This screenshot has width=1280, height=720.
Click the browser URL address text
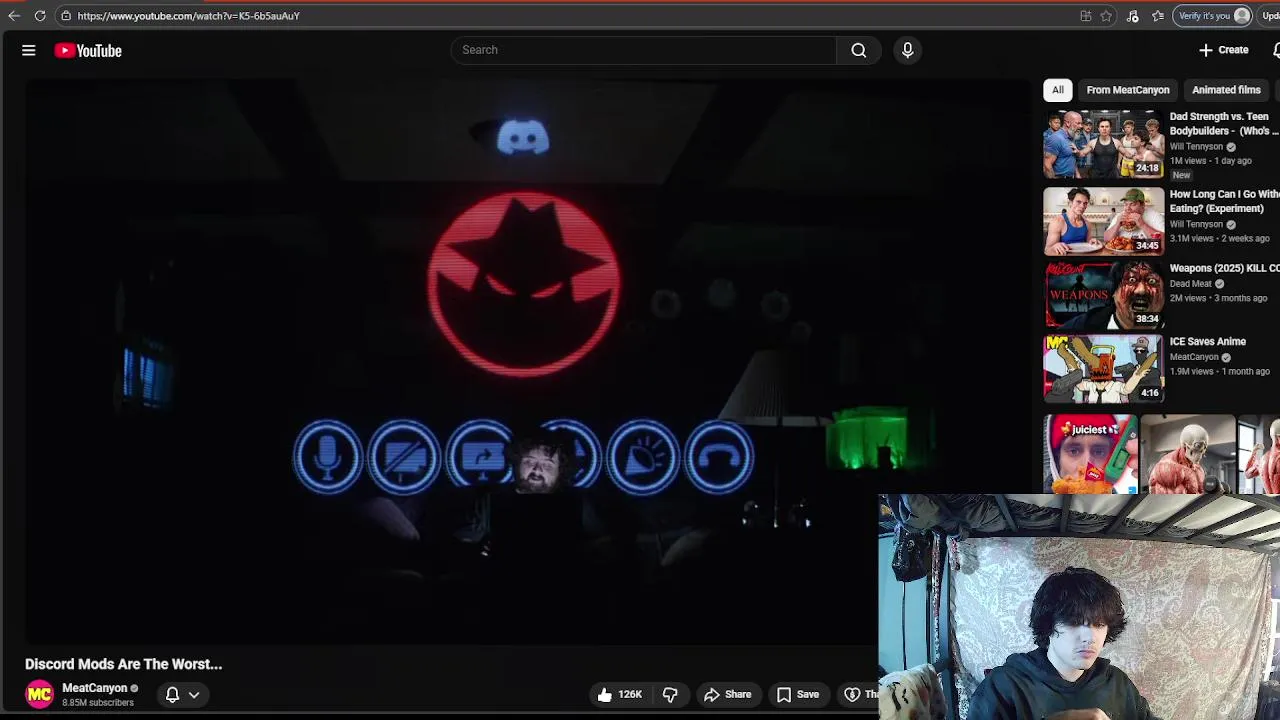pos(188,16)
